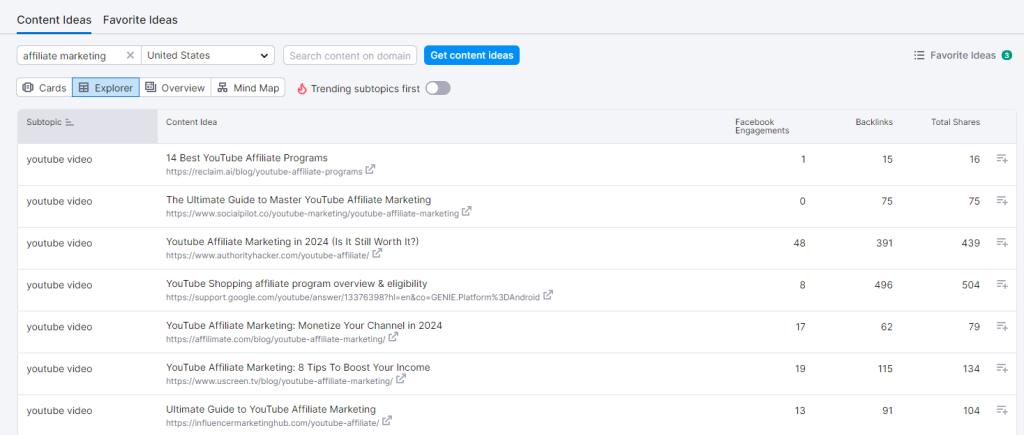Open affilimate.com link external icon
This screenshot has height=435, width=1024.
393,338
